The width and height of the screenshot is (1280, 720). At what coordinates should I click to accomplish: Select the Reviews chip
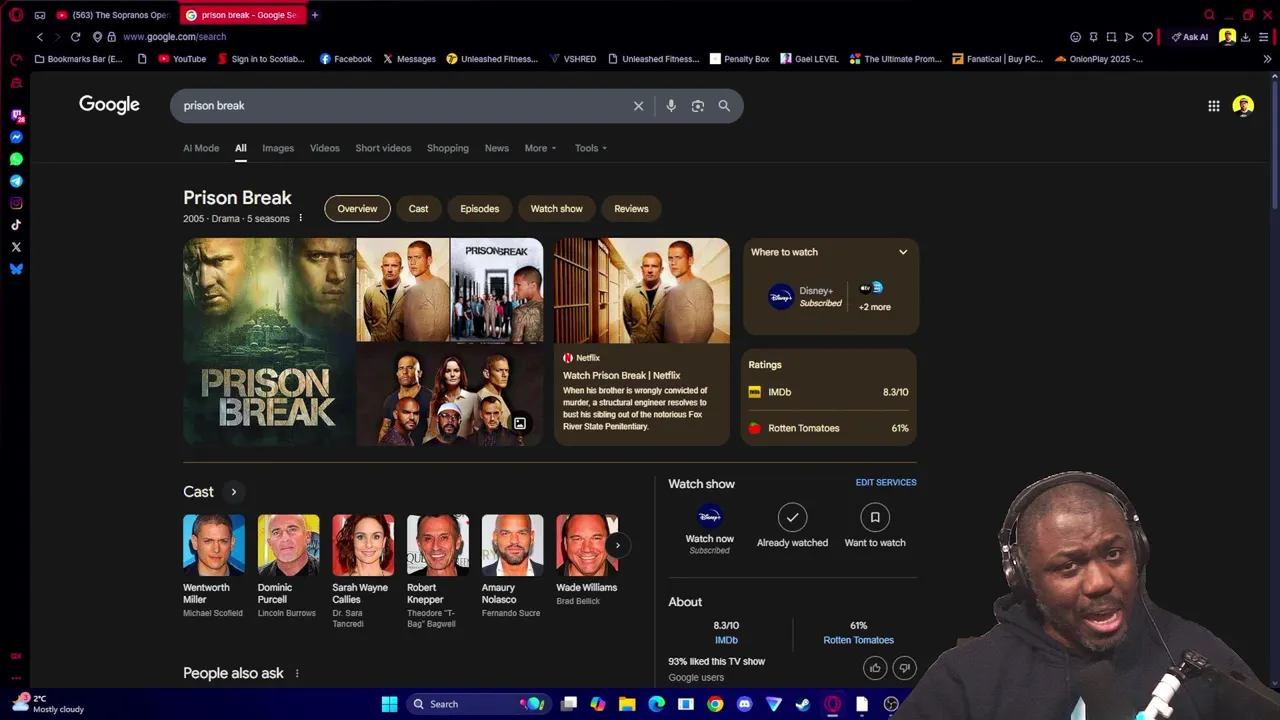(631, 209)
